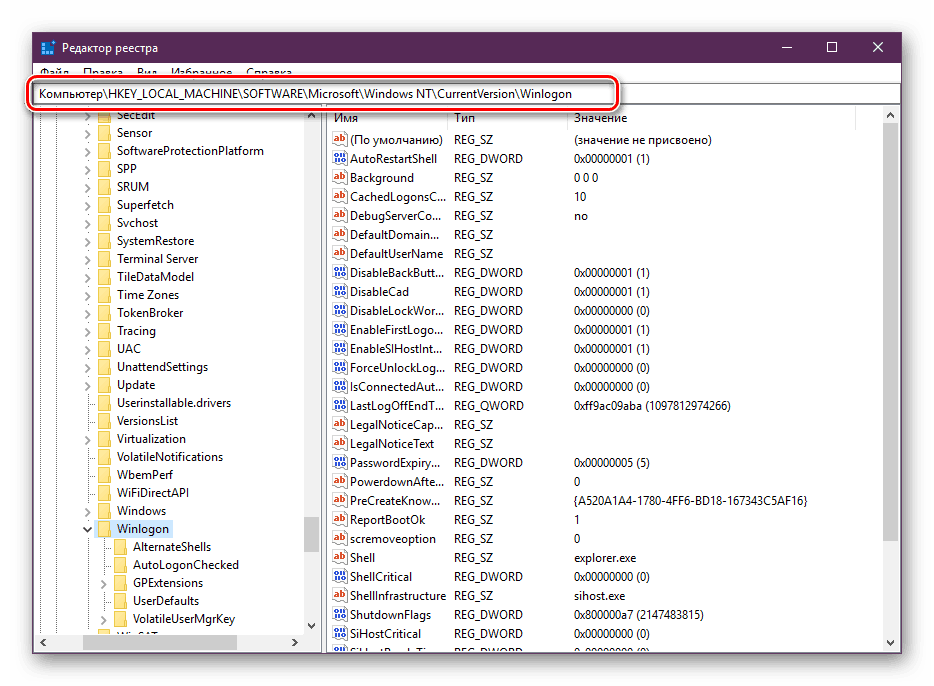Select the PowerdownAfte... value name

(x=397, y=482)
